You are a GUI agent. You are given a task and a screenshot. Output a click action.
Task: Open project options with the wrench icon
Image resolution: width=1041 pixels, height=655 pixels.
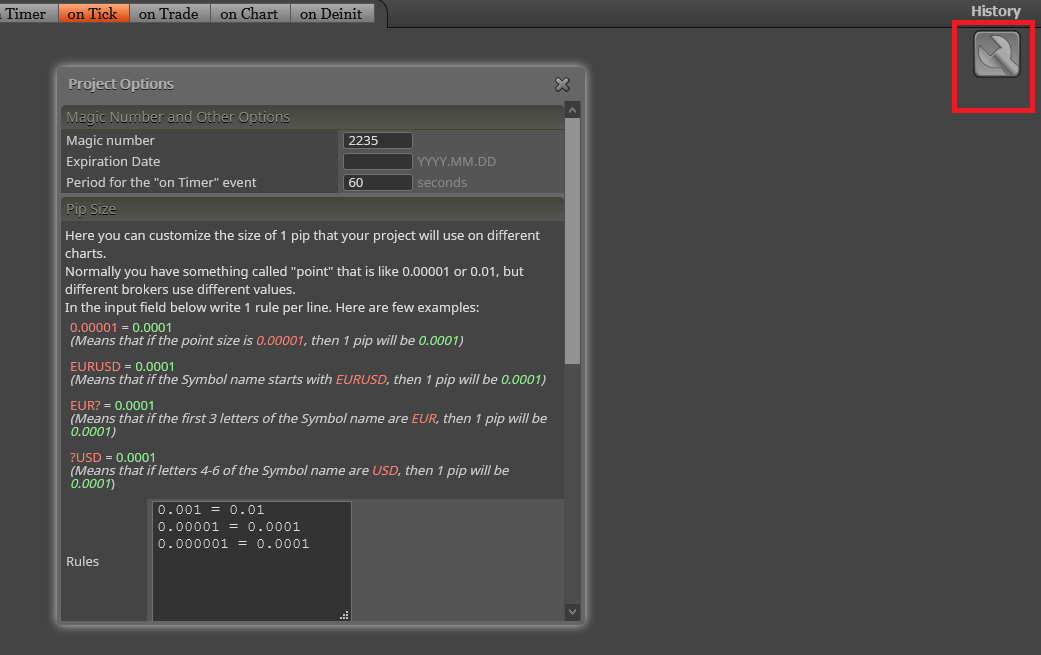click(x=996, y=54)
